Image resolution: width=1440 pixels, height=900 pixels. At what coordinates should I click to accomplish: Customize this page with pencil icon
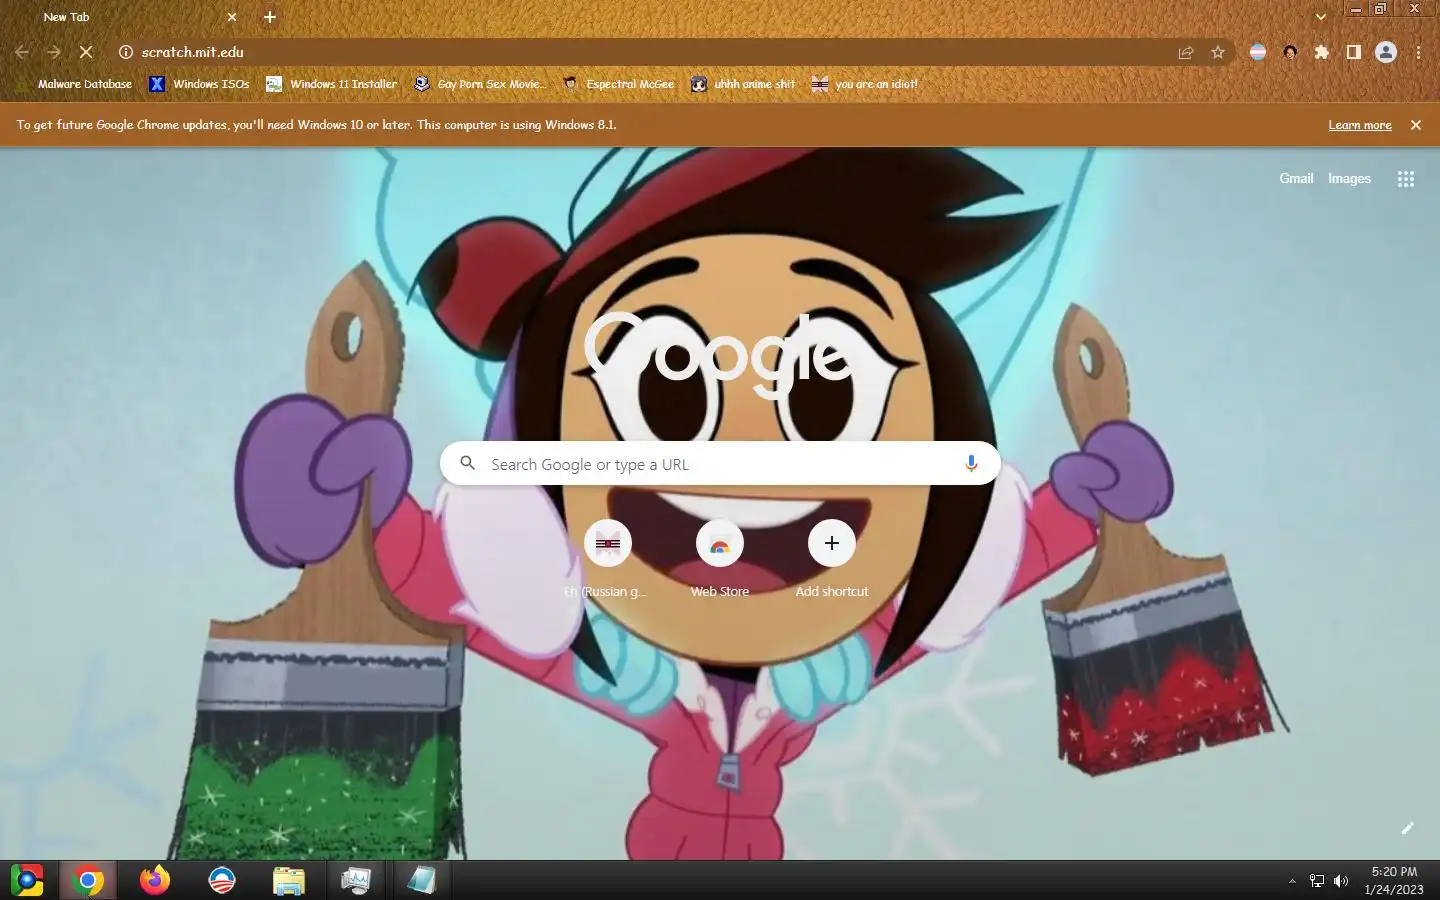tap(1407, 828)
